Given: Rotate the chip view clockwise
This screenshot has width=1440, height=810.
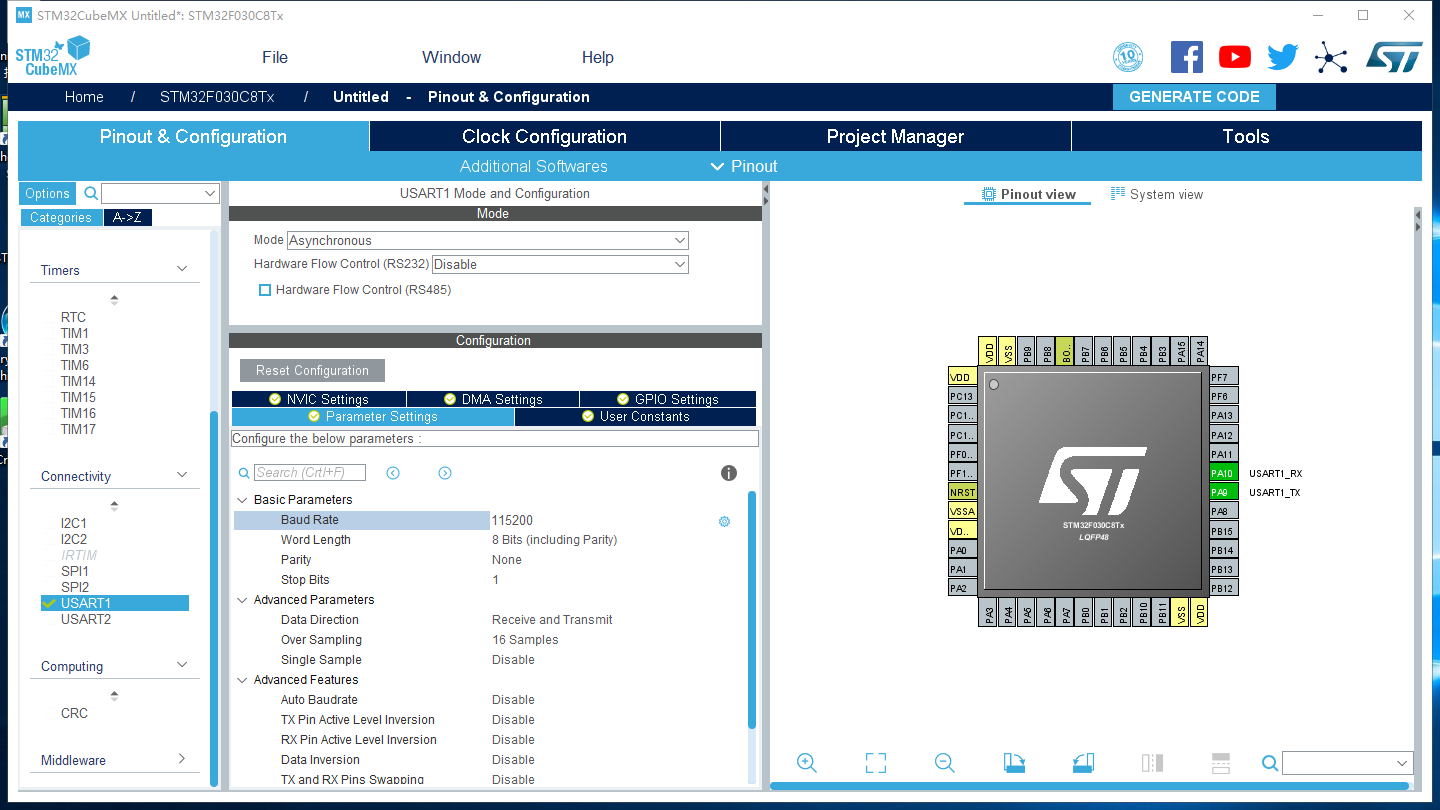Looking at the screenshot, I should 1013,762.
